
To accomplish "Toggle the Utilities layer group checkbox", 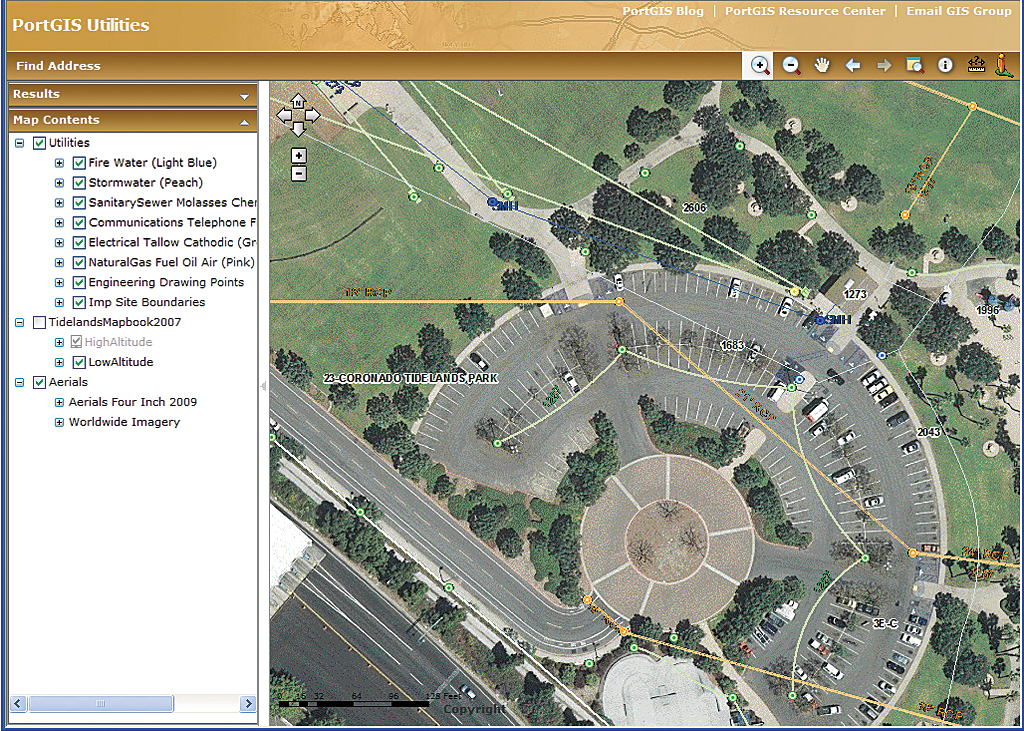I will point(39,143).
